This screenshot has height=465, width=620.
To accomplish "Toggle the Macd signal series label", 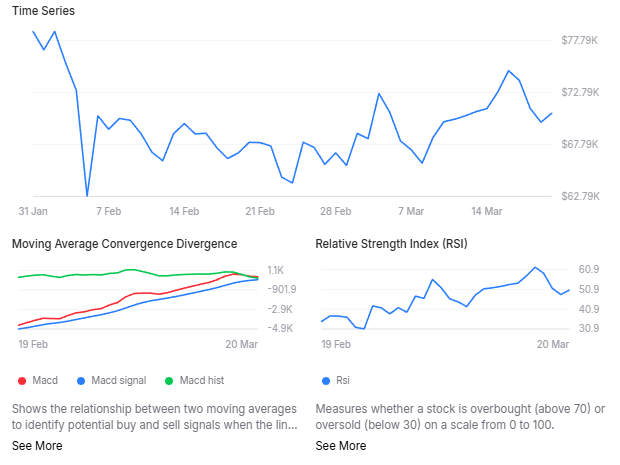I will click(x=118, y=380).
